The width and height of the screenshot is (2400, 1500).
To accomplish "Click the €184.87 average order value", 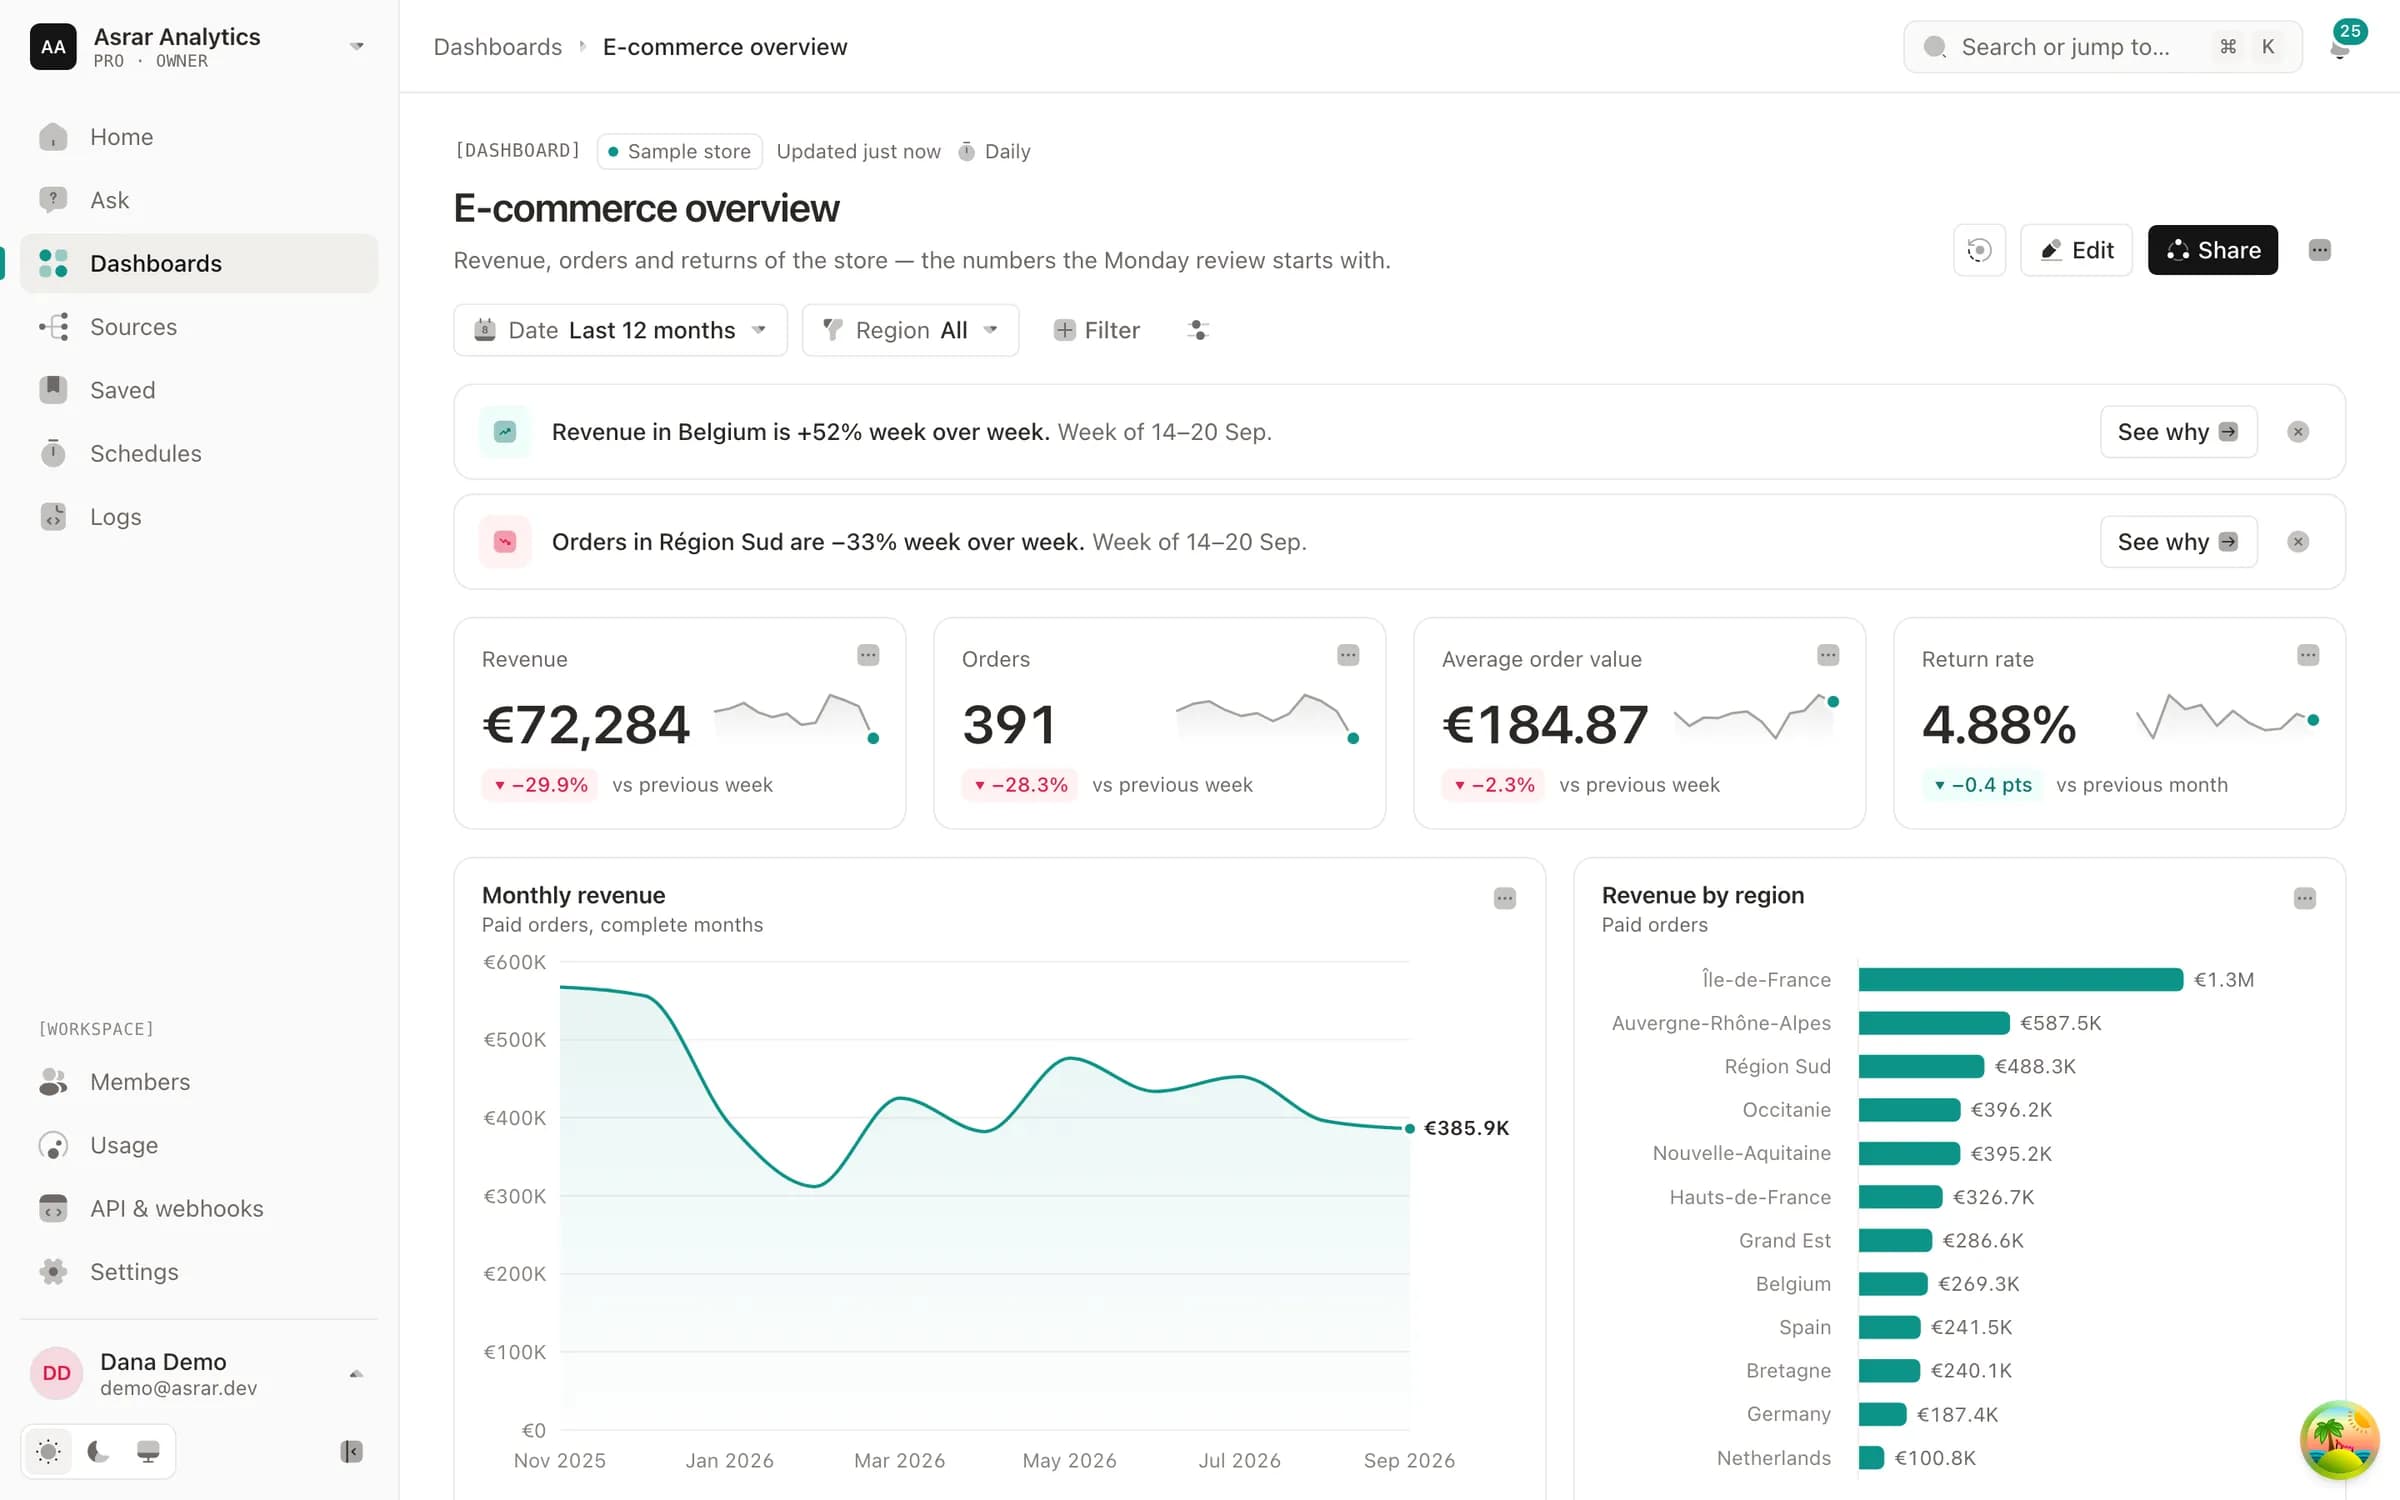I will click(x=1544, y=724).
